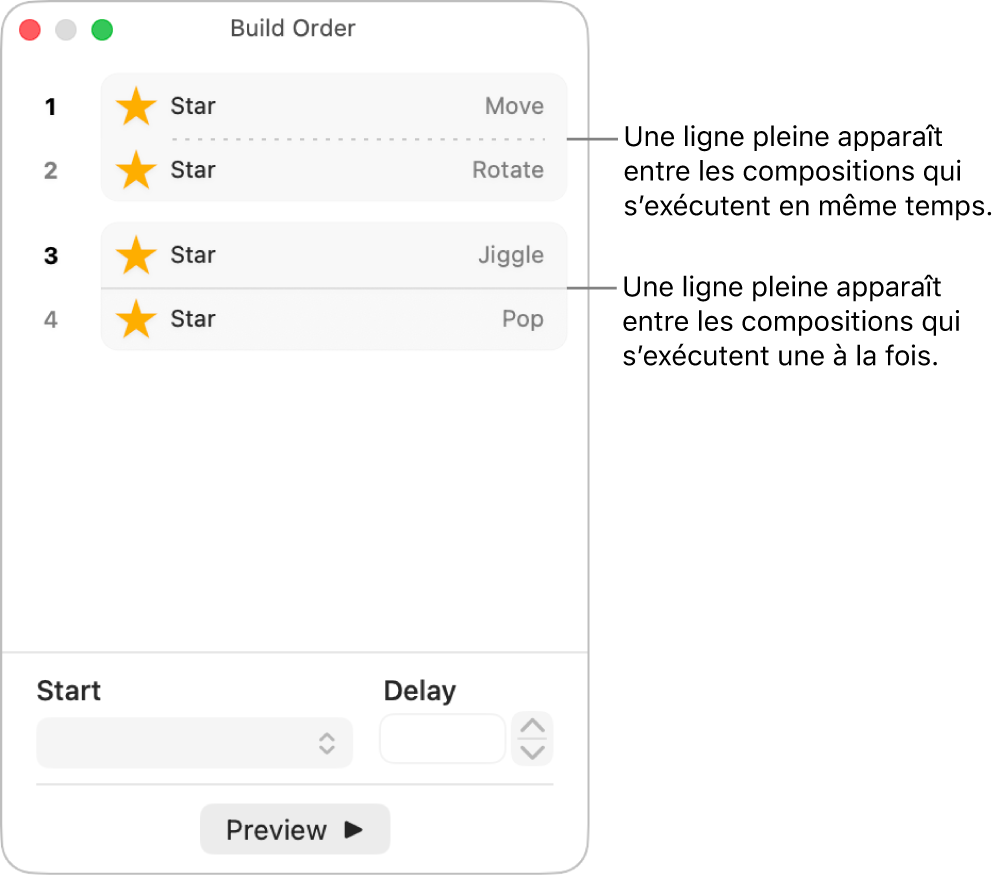This screenshot has height=878, width=1000.
Task: Click the star icon for the Pop build
Action: (x=135, y=319)
